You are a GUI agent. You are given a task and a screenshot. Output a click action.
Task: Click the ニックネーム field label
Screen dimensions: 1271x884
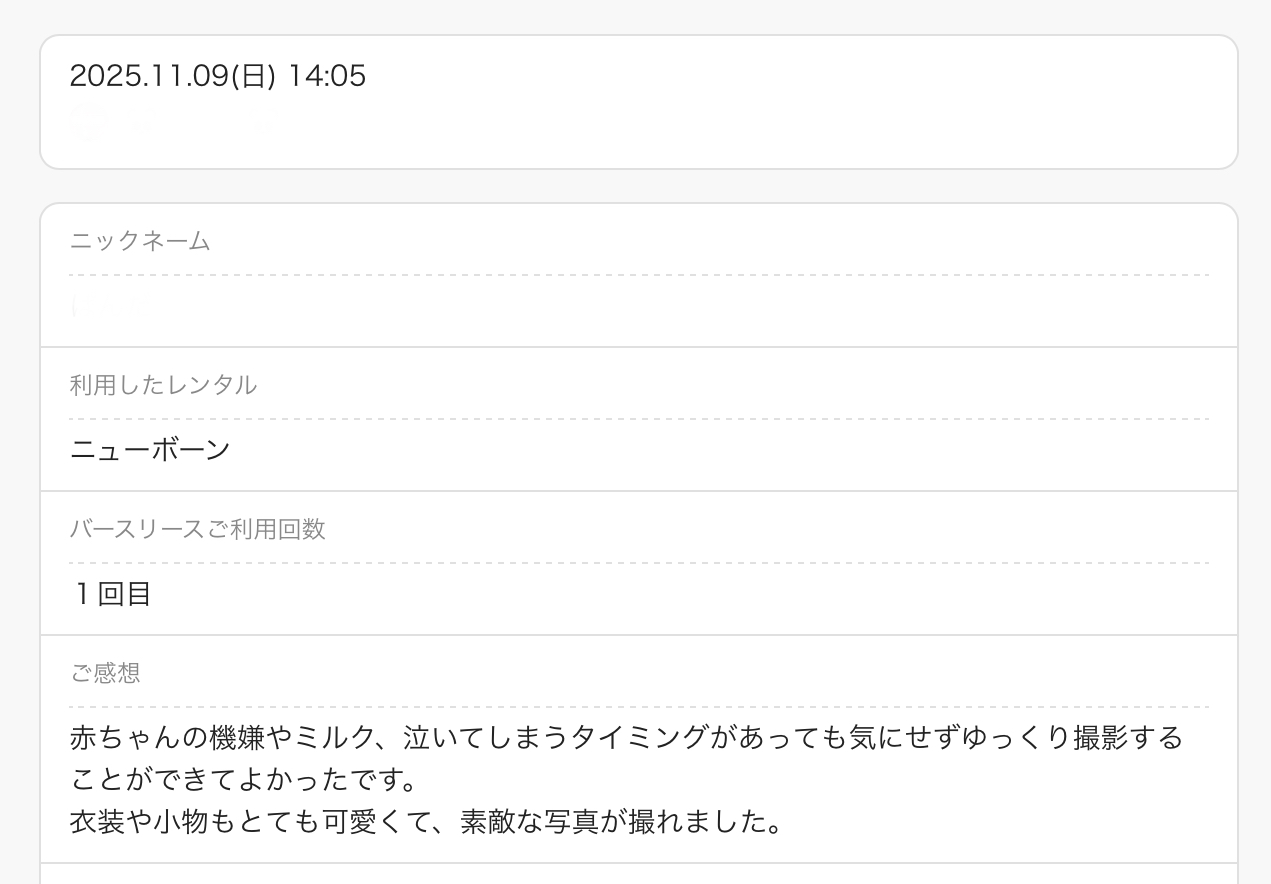click(x=140, y=241)
